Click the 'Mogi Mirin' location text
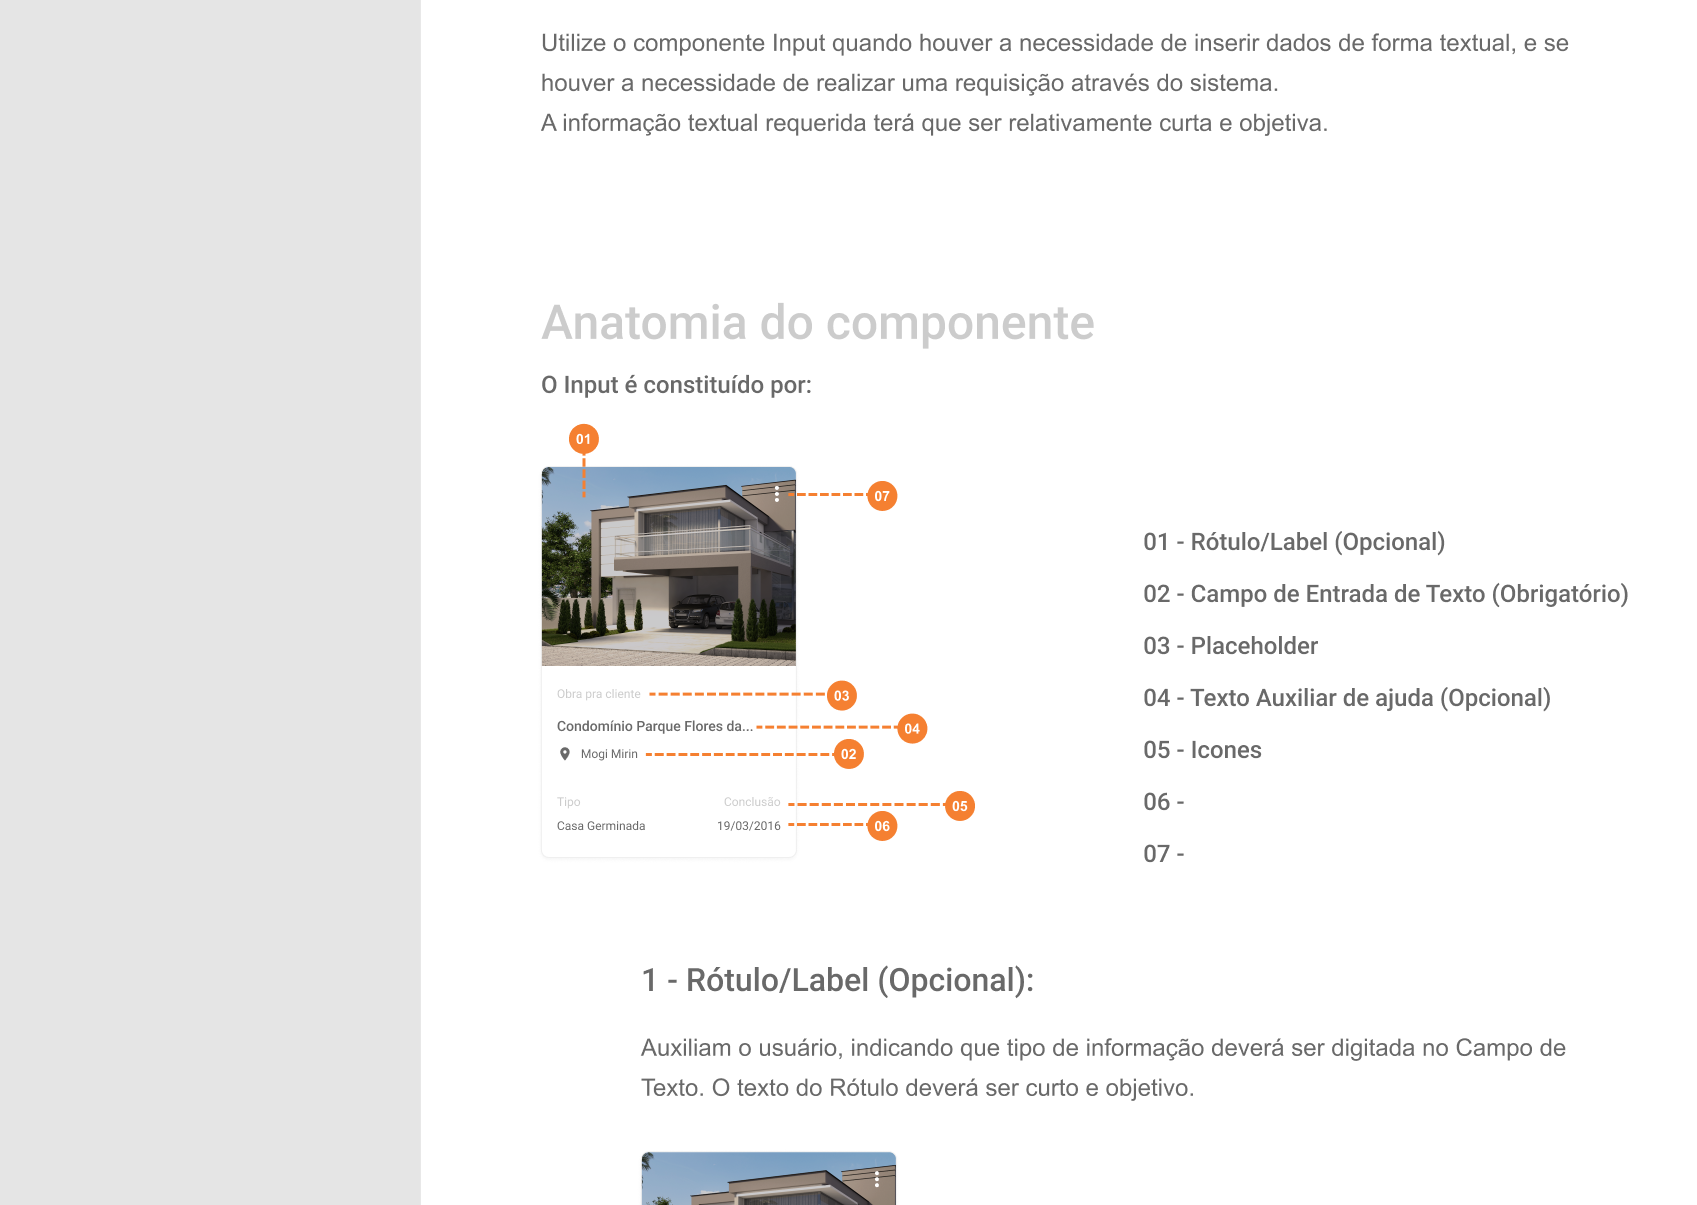 pyautogui.click(x=609, y=754)
